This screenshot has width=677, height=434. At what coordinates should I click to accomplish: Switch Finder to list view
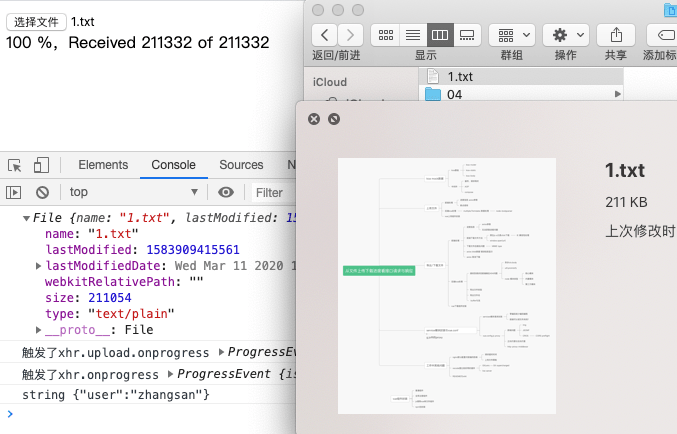[413, 35]
